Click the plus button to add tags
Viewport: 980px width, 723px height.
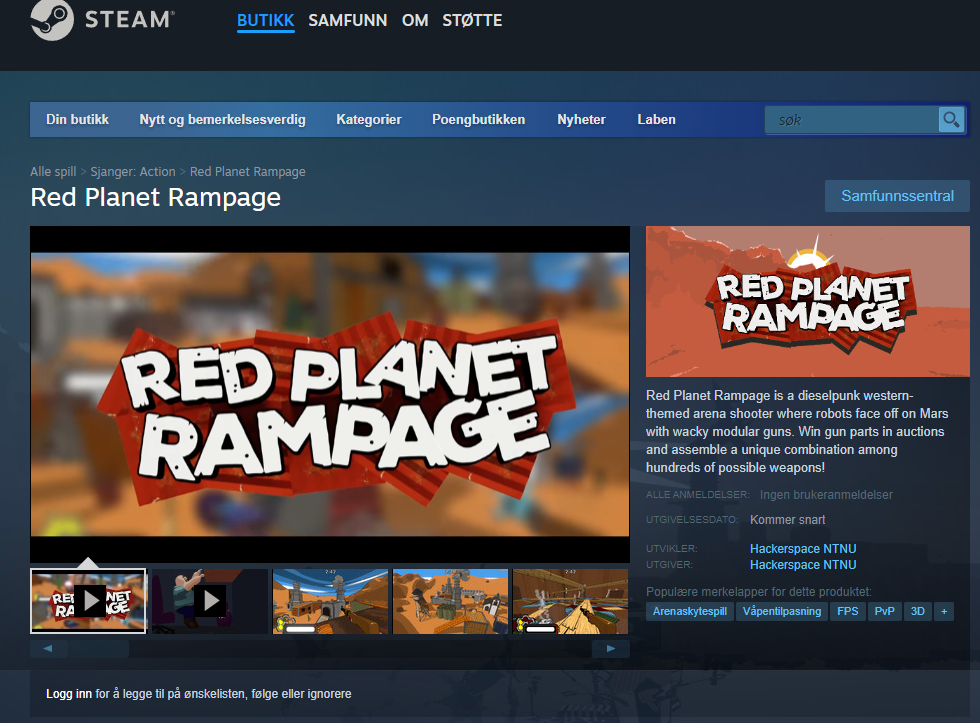pos(944,611)
